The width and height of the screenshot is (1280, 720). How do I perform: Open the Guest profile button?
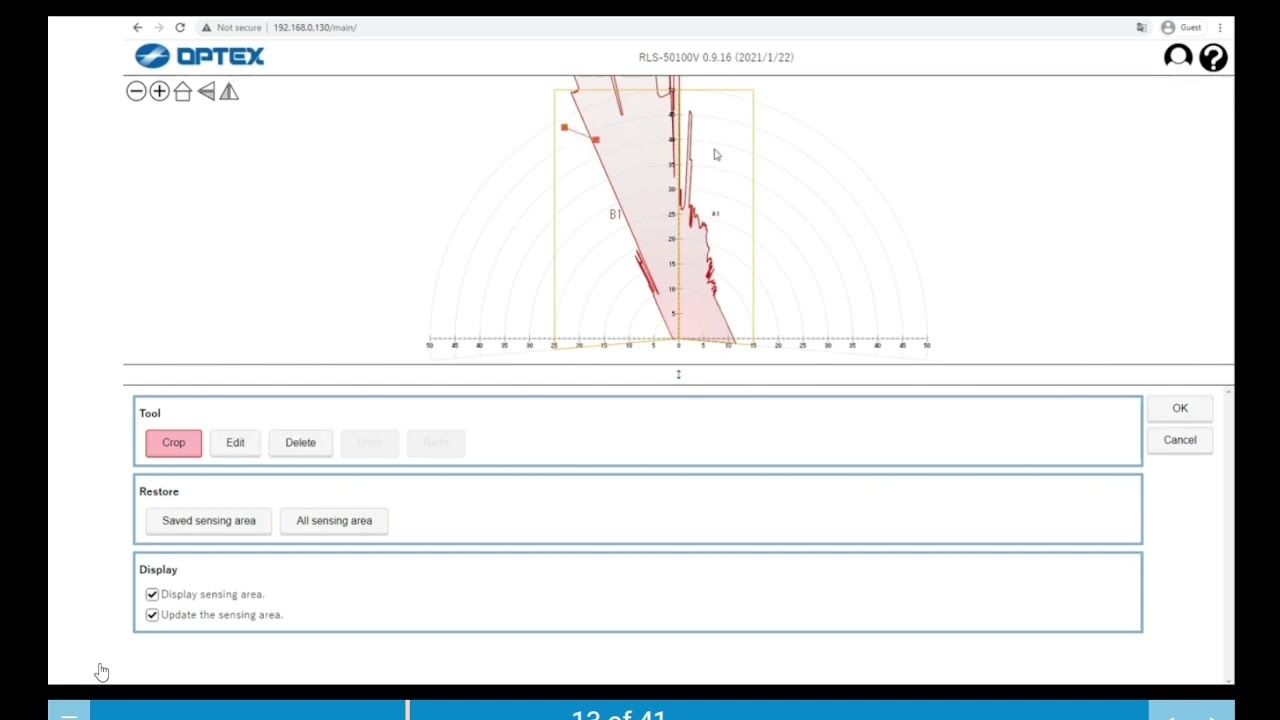pos(1181,27)
